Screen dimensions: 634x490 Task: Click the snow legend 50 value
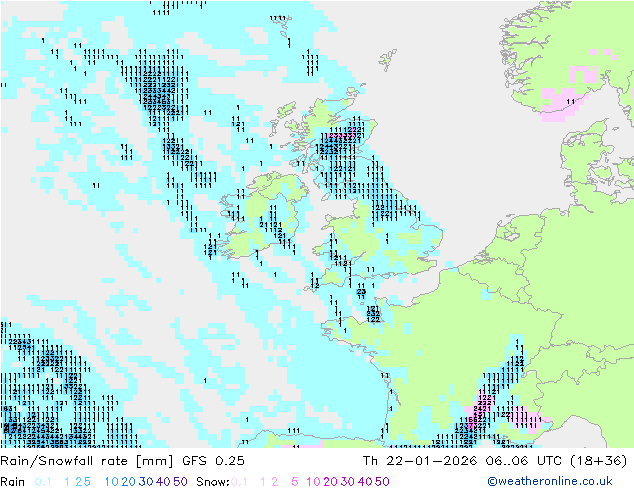[382, 482]
